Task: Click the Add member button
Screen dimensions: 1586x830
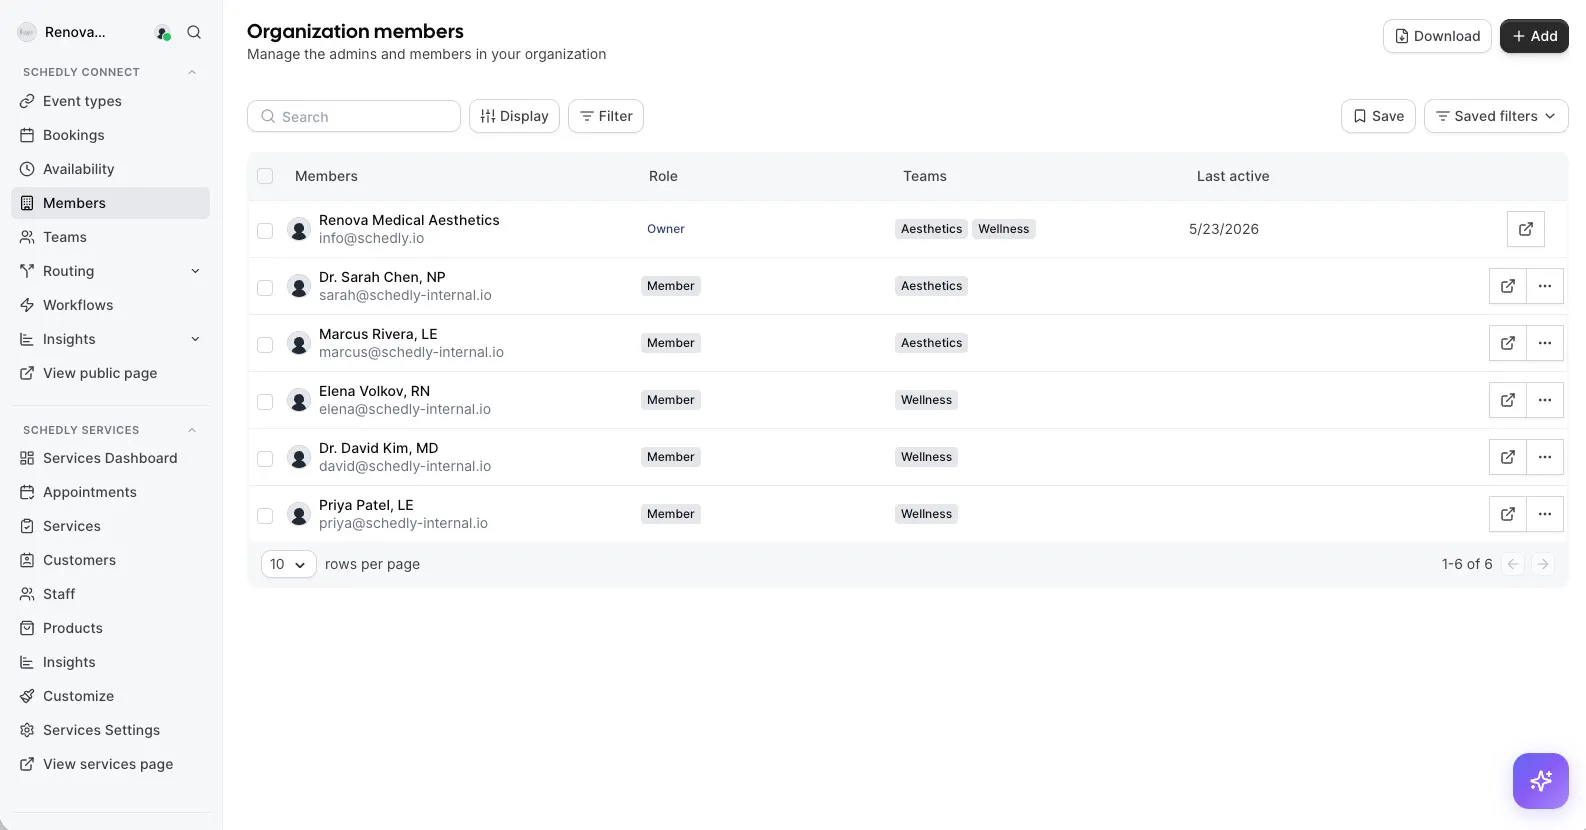Action: pyautogui.click(x=1534, y=36)
